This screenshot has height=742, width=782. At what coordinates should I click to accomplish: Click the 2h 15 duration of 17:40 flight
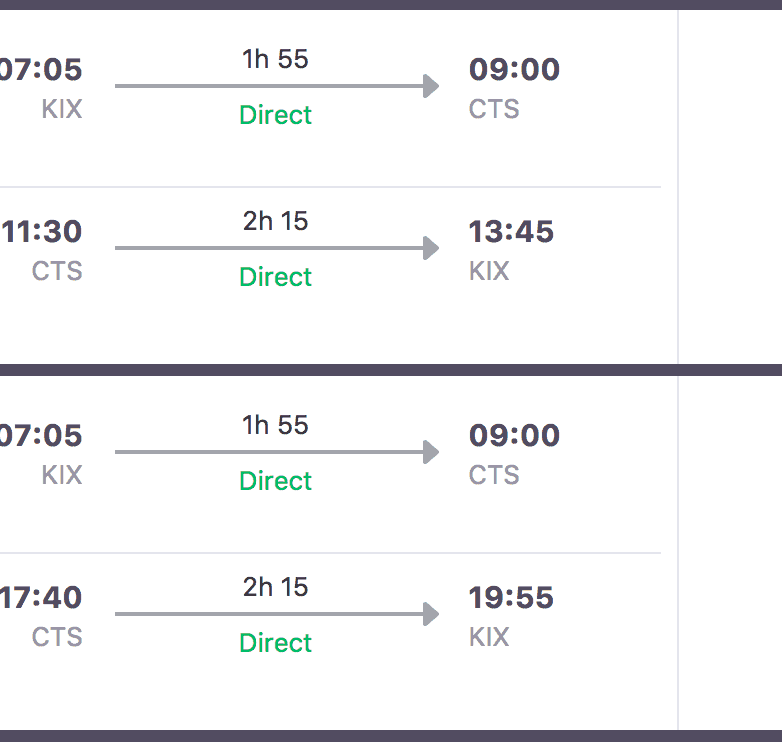pyautogui.click(x=275, y=587)
